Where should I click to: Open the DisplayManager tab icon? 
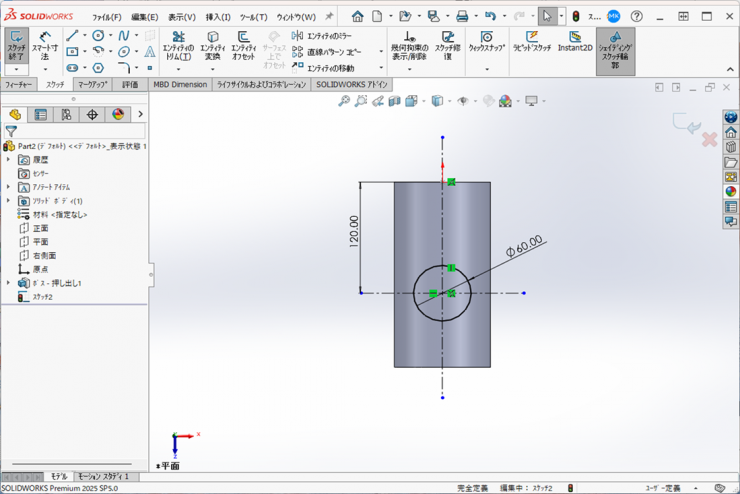coord(118,115)
